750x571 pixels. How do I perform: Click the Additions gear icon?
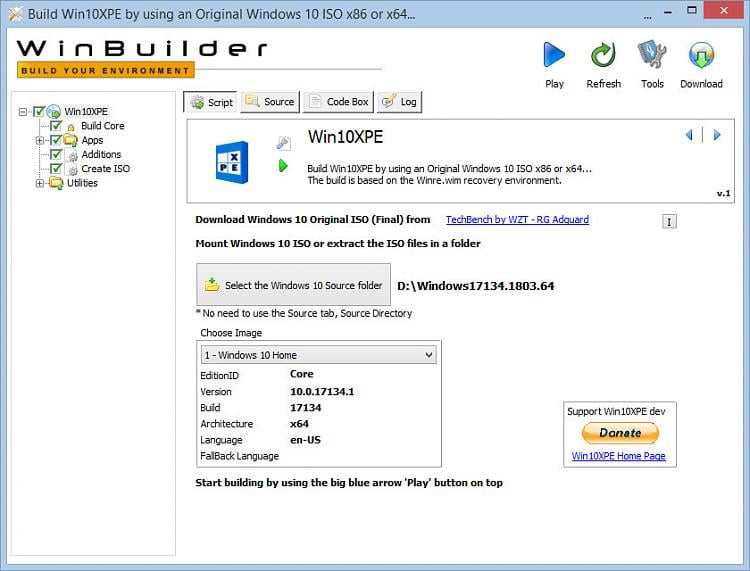pos(72,155)
